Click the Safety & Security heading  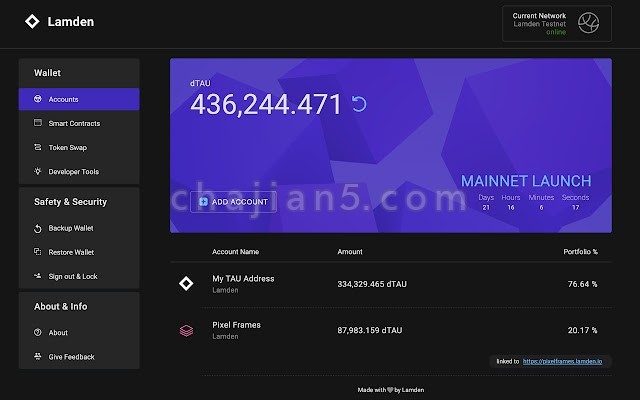point(71,202)
